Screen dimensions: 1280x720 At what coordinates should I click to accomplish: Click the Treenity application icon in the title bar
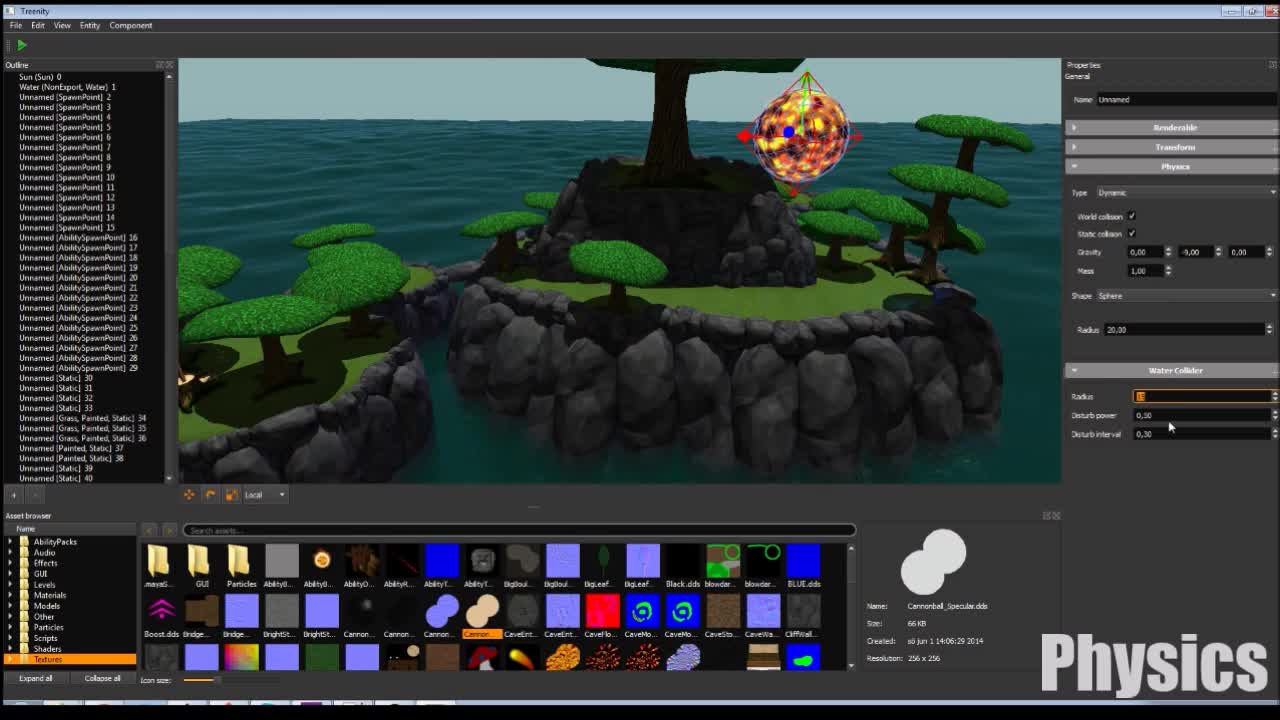[x=12, y=11]
